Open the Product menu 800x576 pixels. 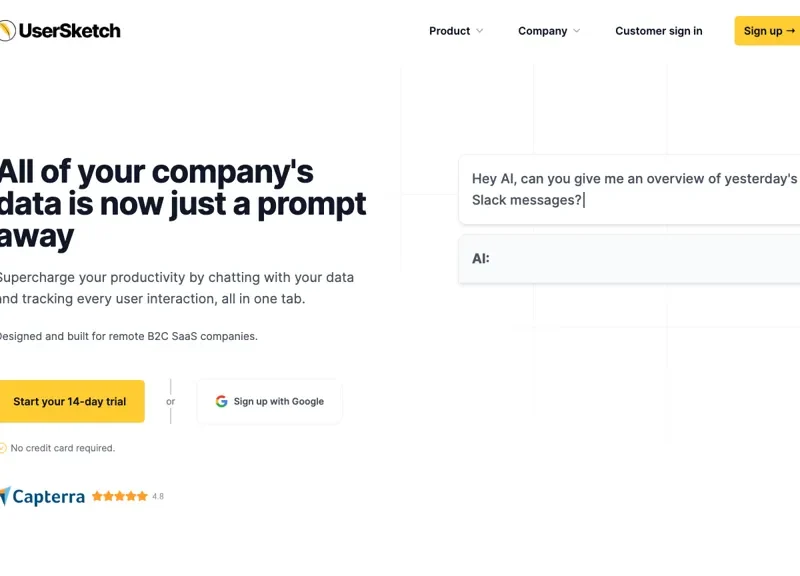[456, 31]
